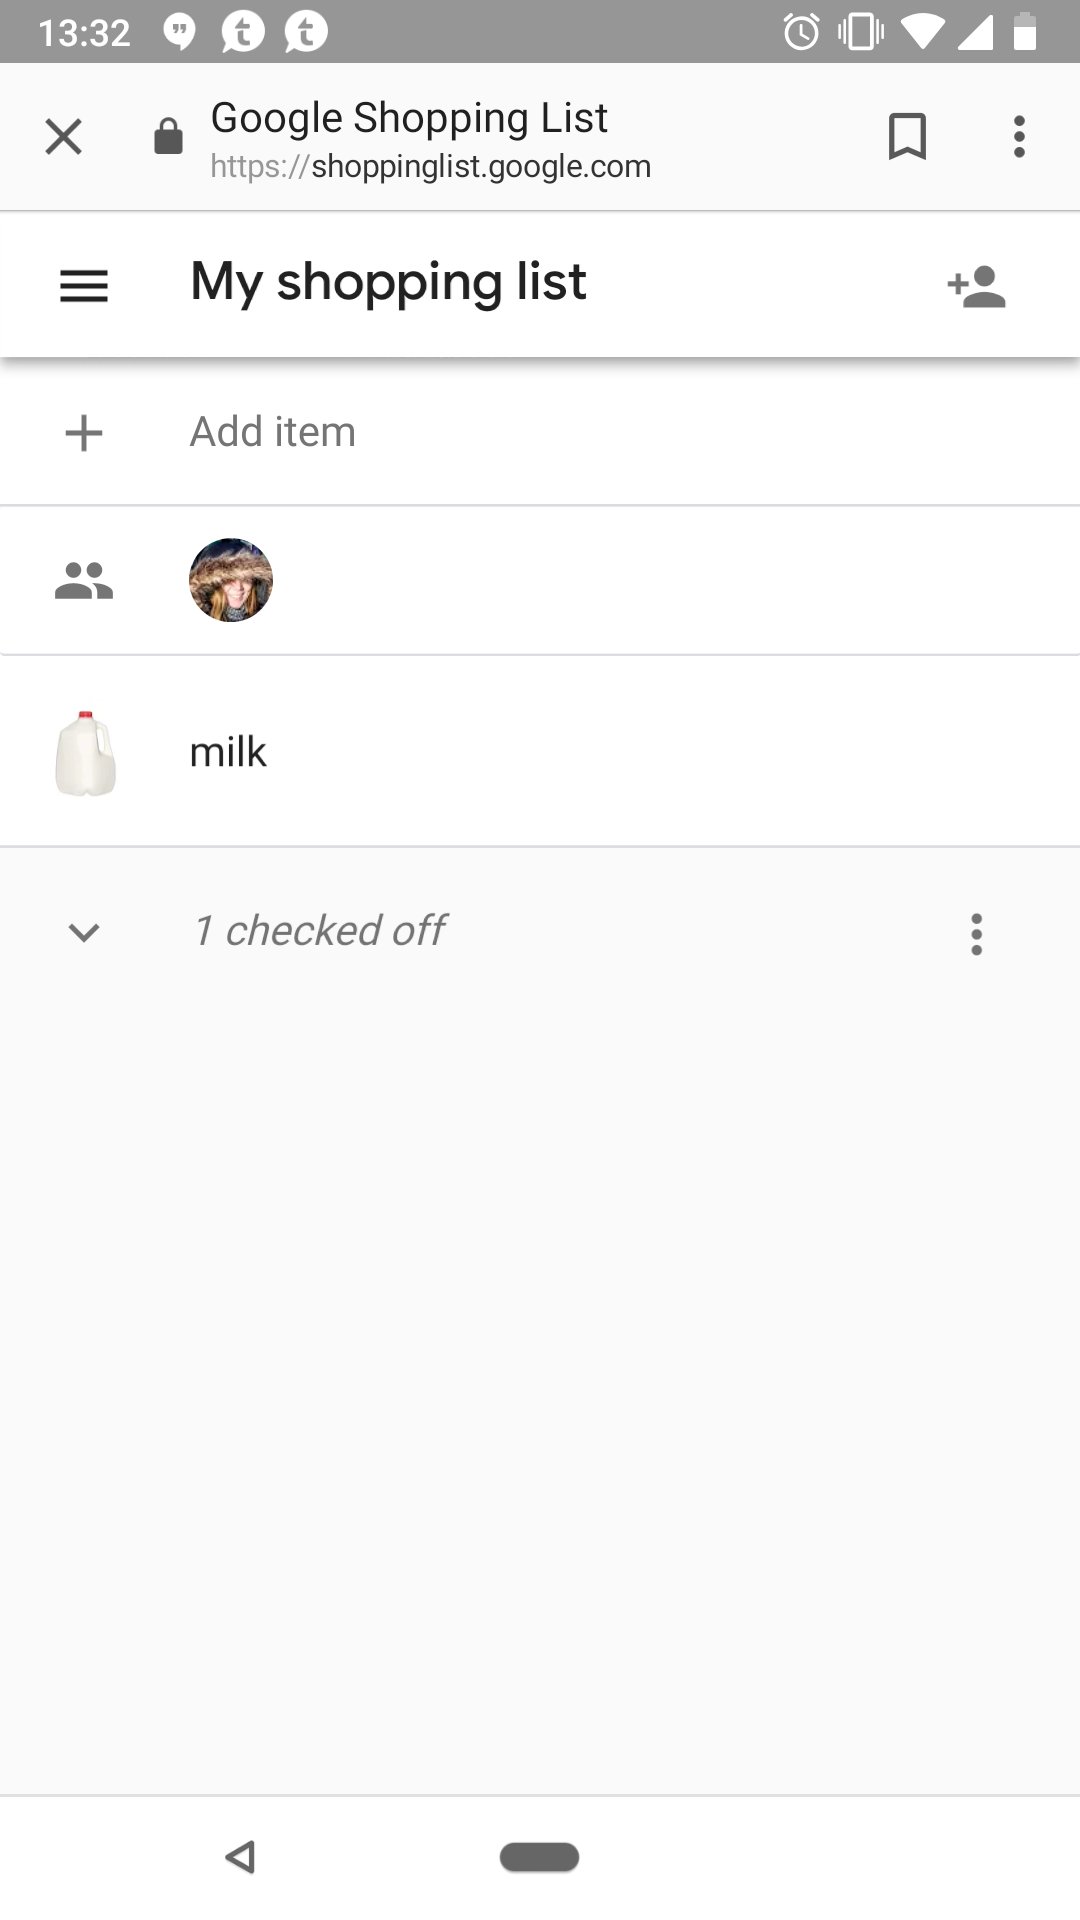
Task: Tap the add collaborator person icon
Action: (x=976, y=286)
